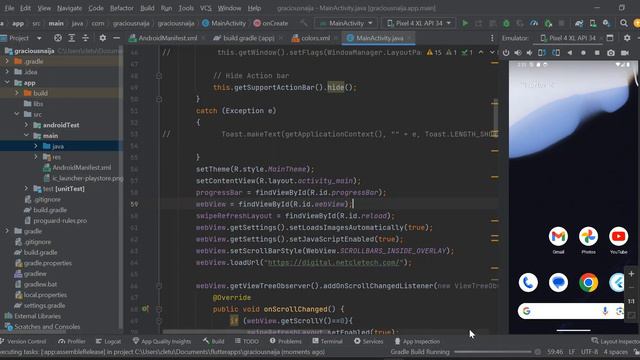Expand the .idea folder
Image resolution: width=640 pixels, height=360 pixels.
(x=7, y=72)
